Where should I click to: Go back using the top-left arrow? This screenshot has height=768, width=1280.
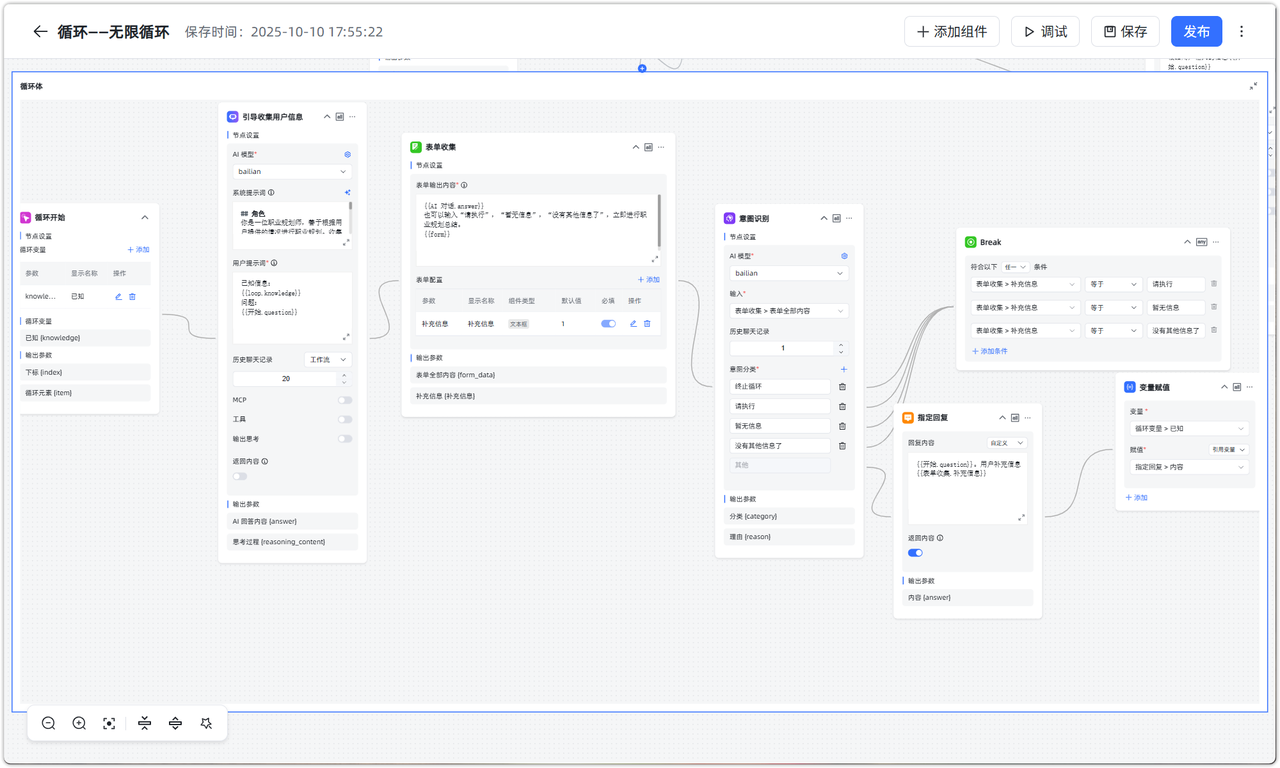pos(40,32)
